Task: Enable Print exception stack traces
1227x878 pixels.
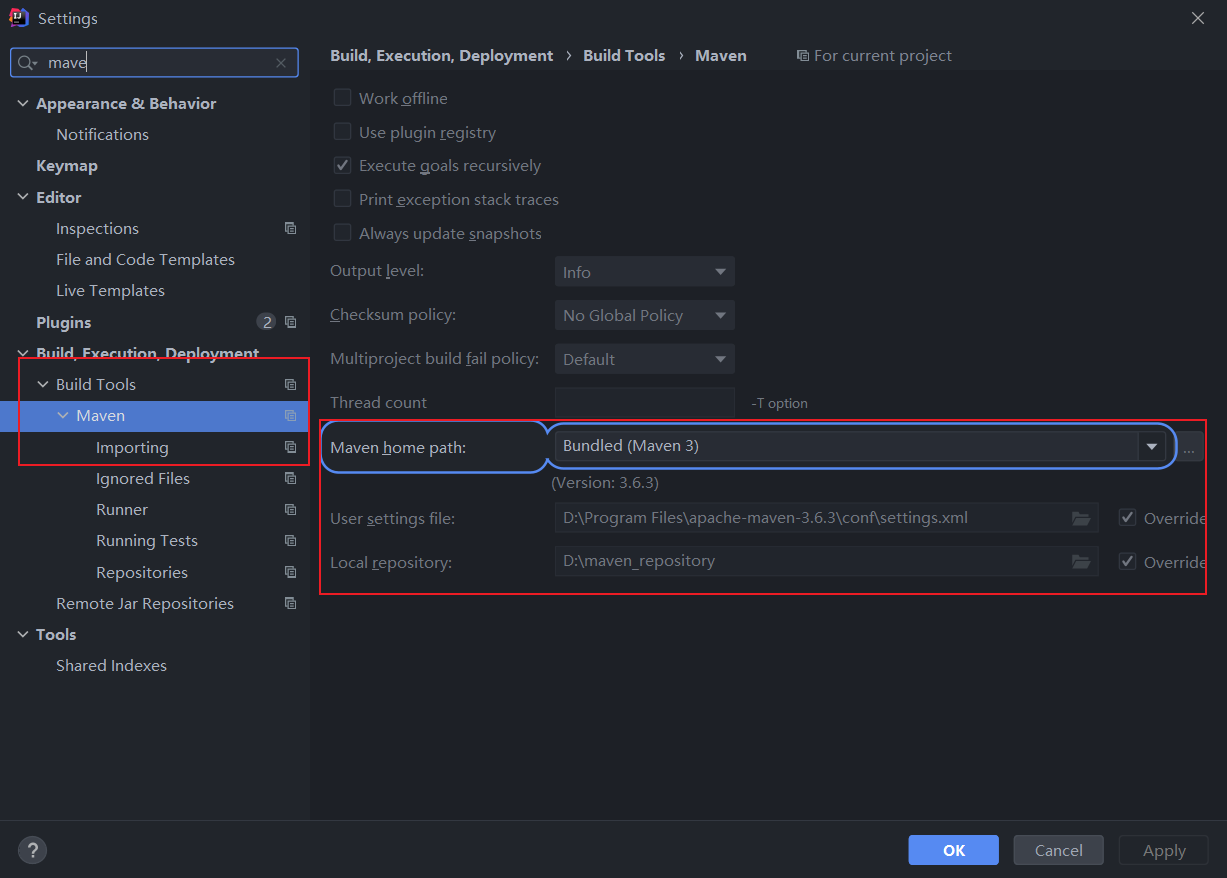Action: click(342, 199)
